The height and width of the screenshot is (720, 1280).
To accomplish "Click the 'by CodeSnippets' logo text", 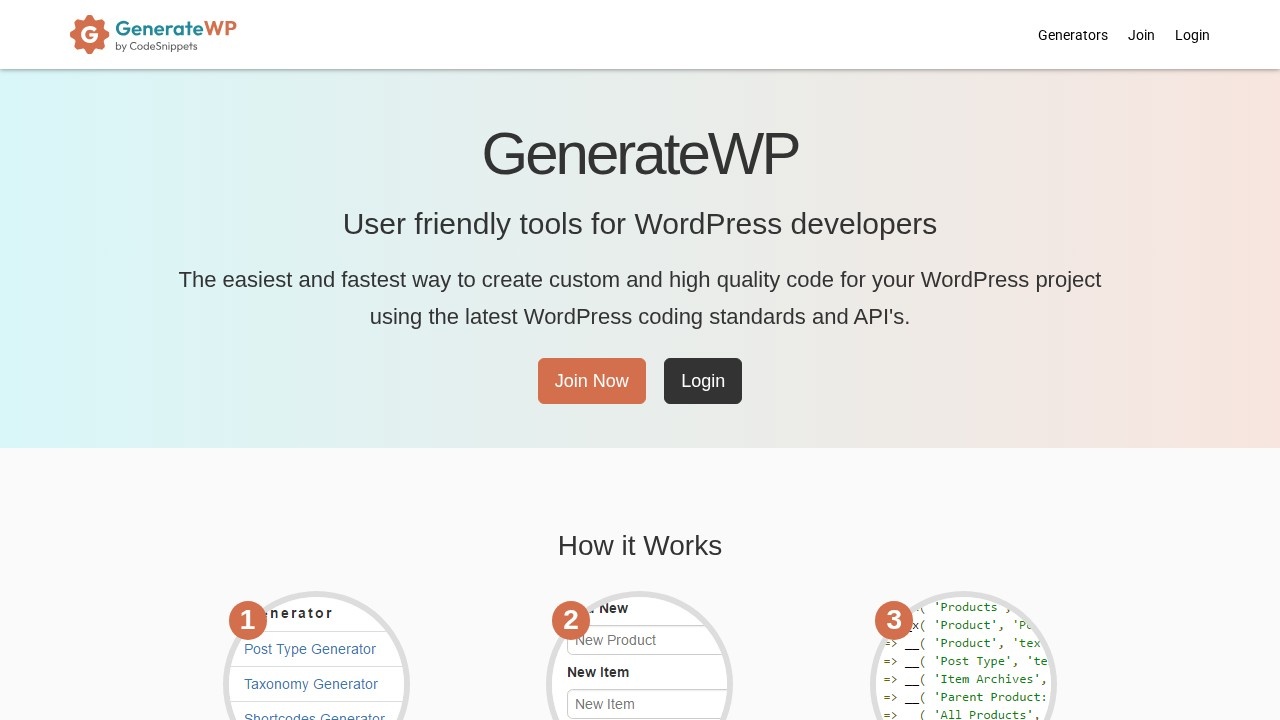I will (x=156, y=47).
